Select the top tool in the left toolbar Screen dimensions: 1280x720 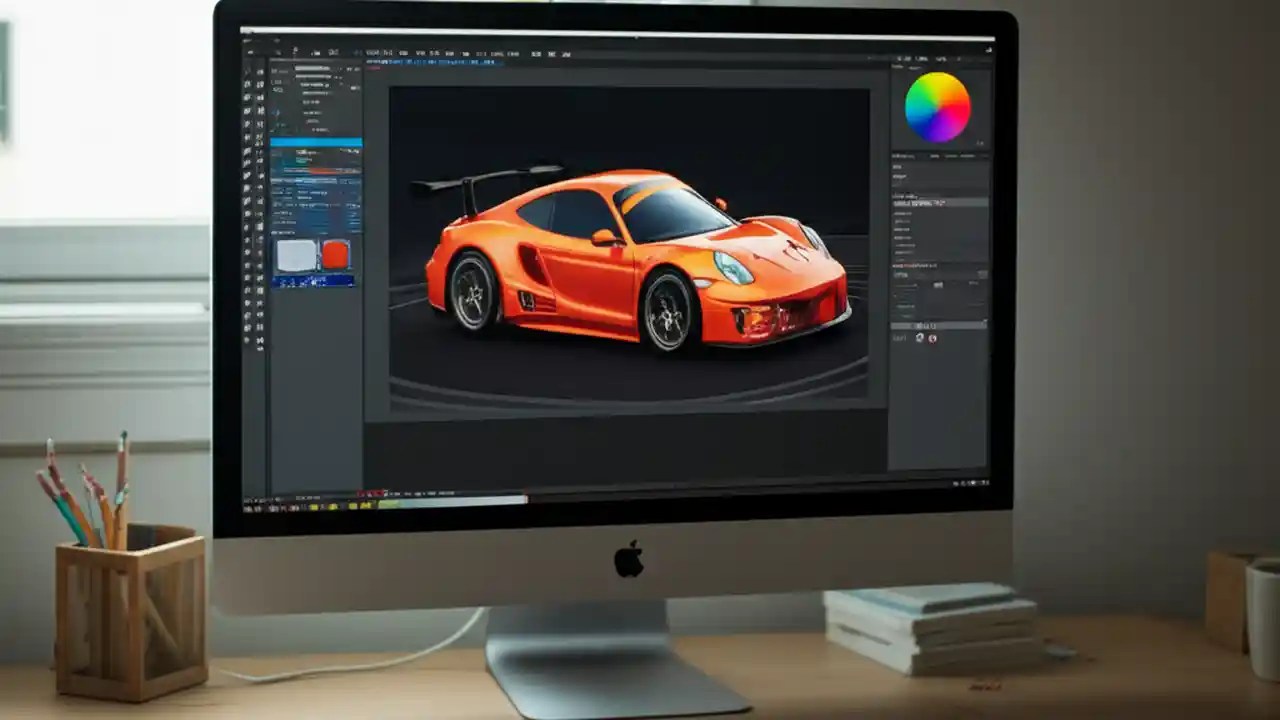point(248,72)
